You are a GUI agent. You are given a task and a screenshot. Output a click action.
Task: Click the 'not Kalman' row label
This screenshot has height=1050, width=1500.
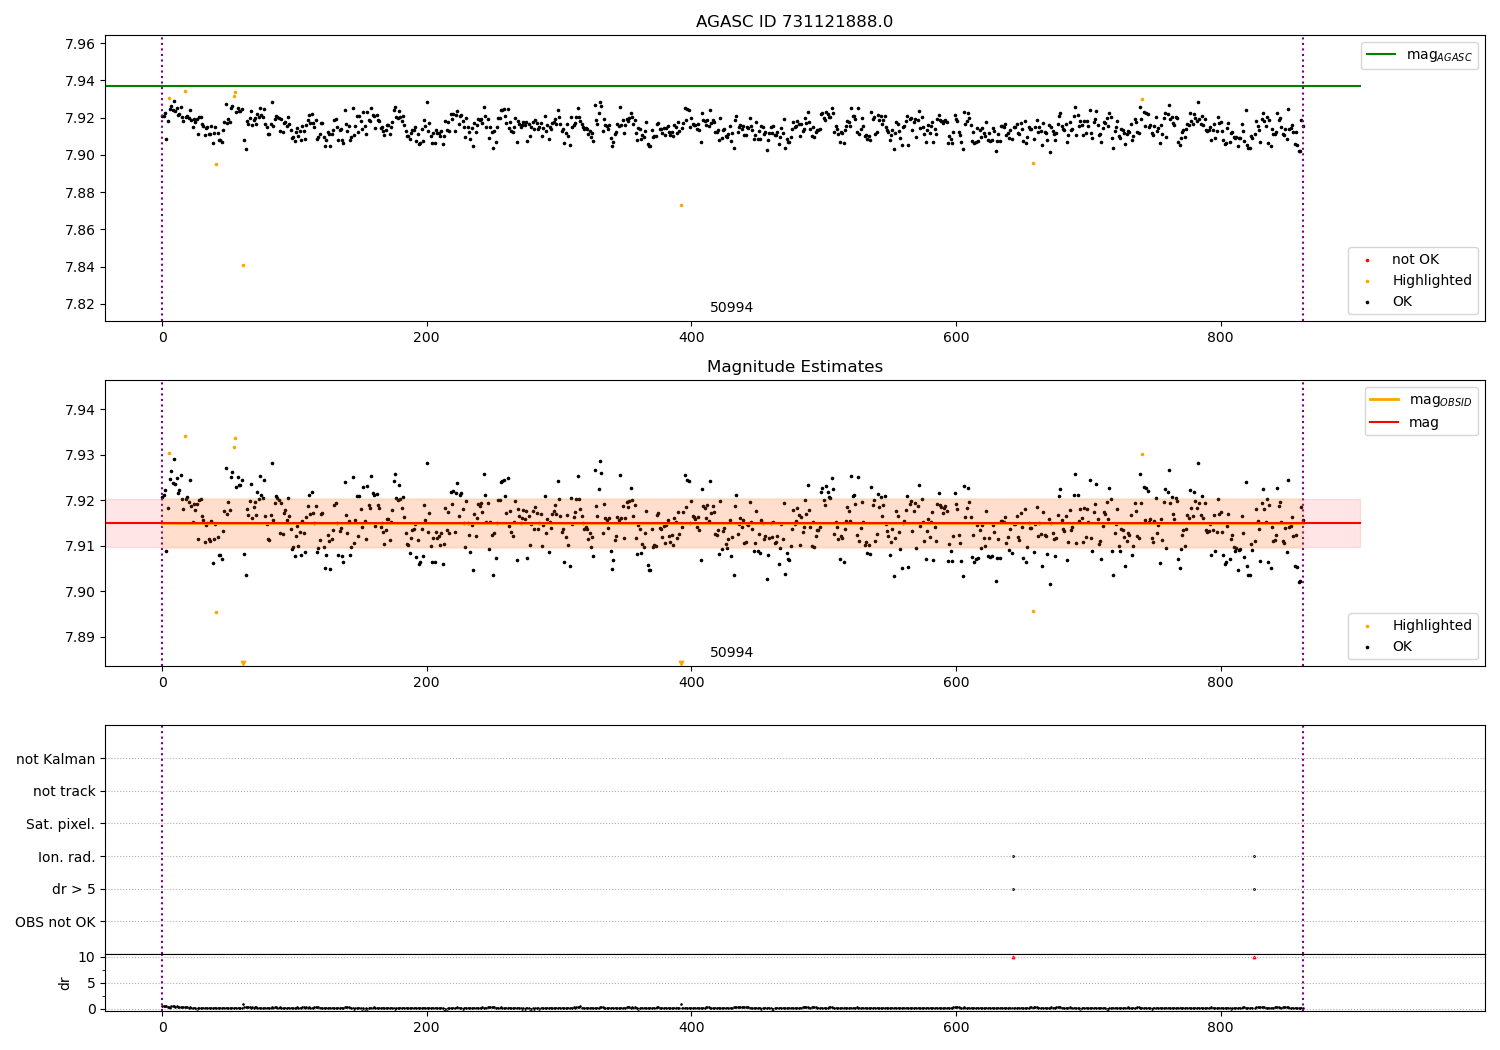56,760
